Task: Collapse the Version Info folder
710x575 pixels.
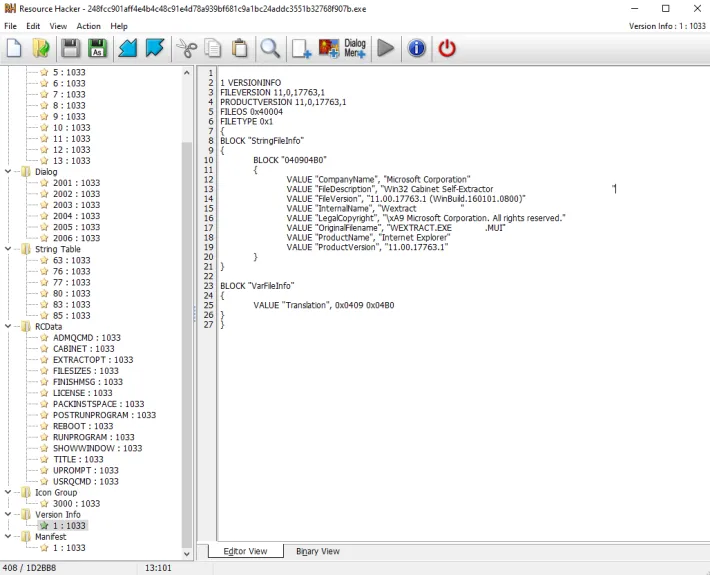Action: (8, 514)
